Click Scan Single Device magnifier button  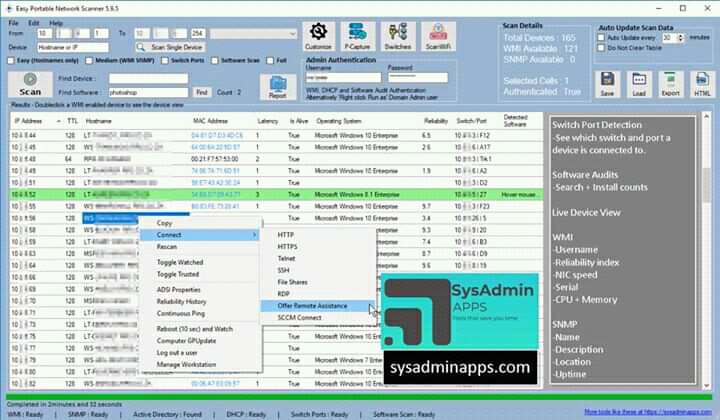pos(170,47)
